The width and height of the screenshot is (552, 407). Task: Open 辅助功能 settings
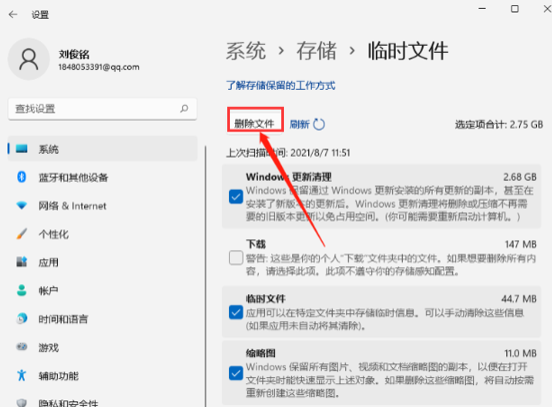[102, 376]
